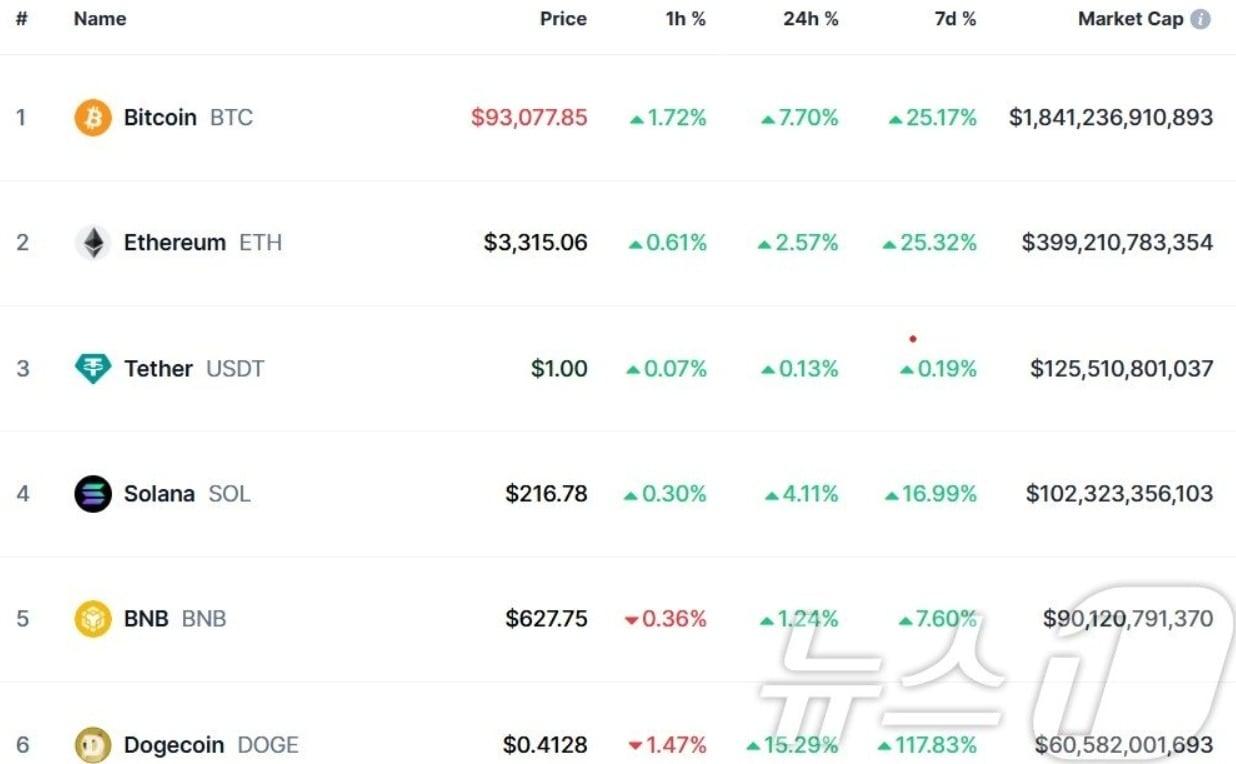Click the Market Cap info icon
Viewport: 1236px width, 764px height.
pyautogui.click(x=1201, y=19)
